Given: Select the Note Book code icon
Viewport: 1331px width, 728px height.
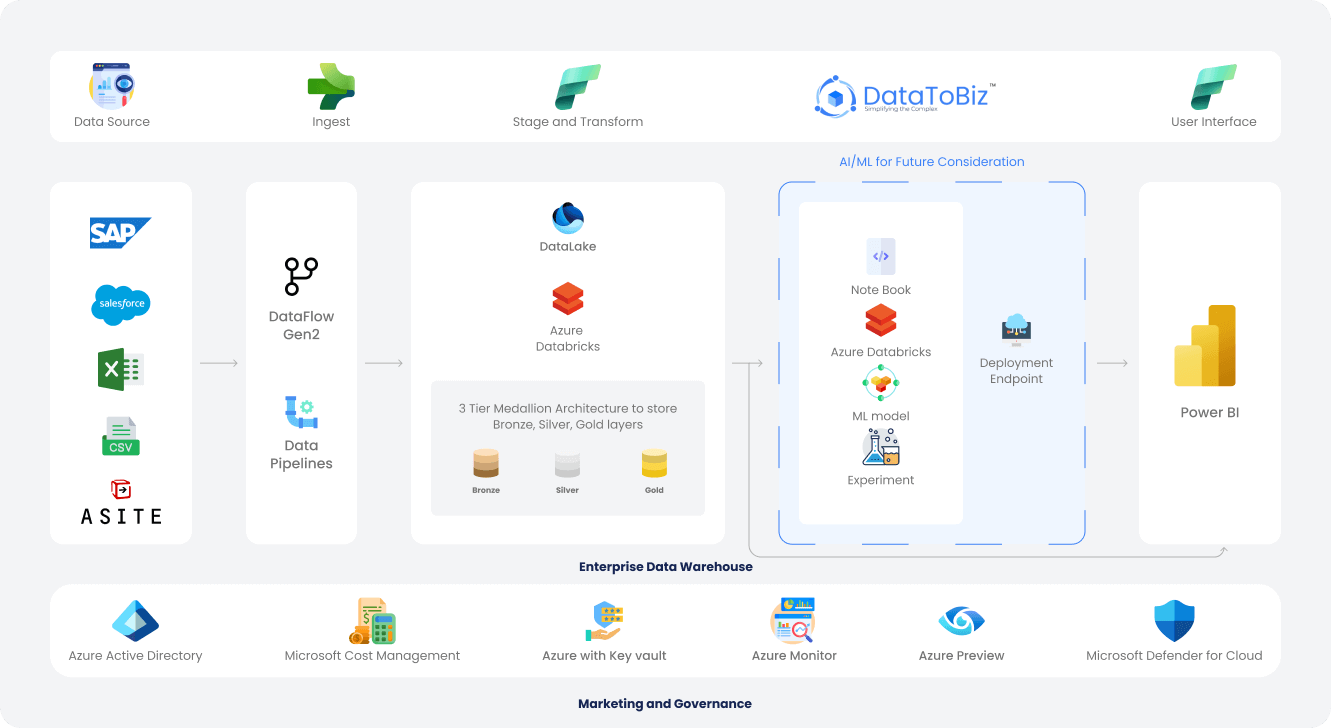Looking at the screenshot, I should pos(881,257).
